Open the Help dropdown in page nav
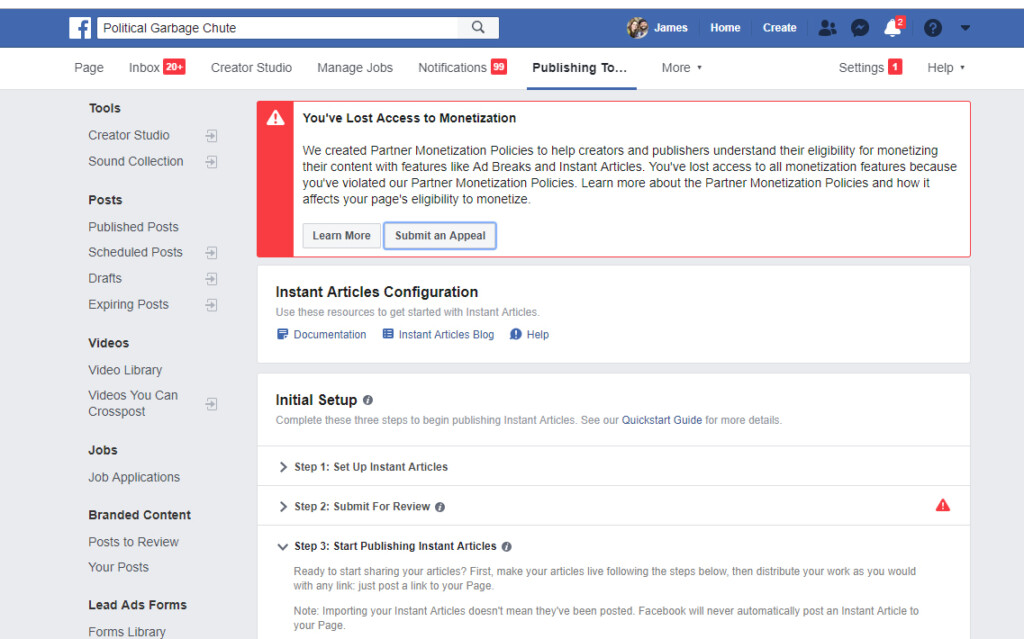Viewport: 1024px width, 639px height. (x=946, y=68)
